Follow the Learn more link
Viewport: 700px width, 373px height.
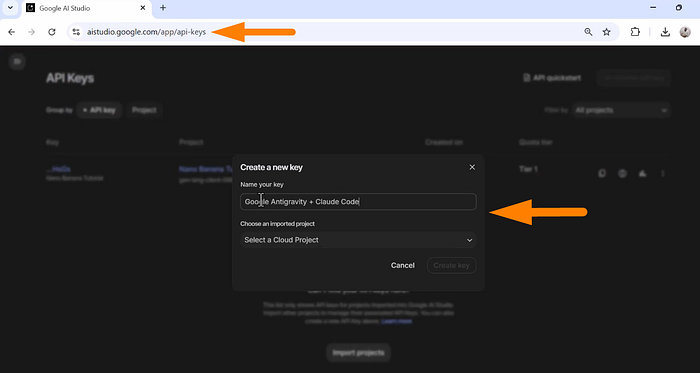[396, 321]
